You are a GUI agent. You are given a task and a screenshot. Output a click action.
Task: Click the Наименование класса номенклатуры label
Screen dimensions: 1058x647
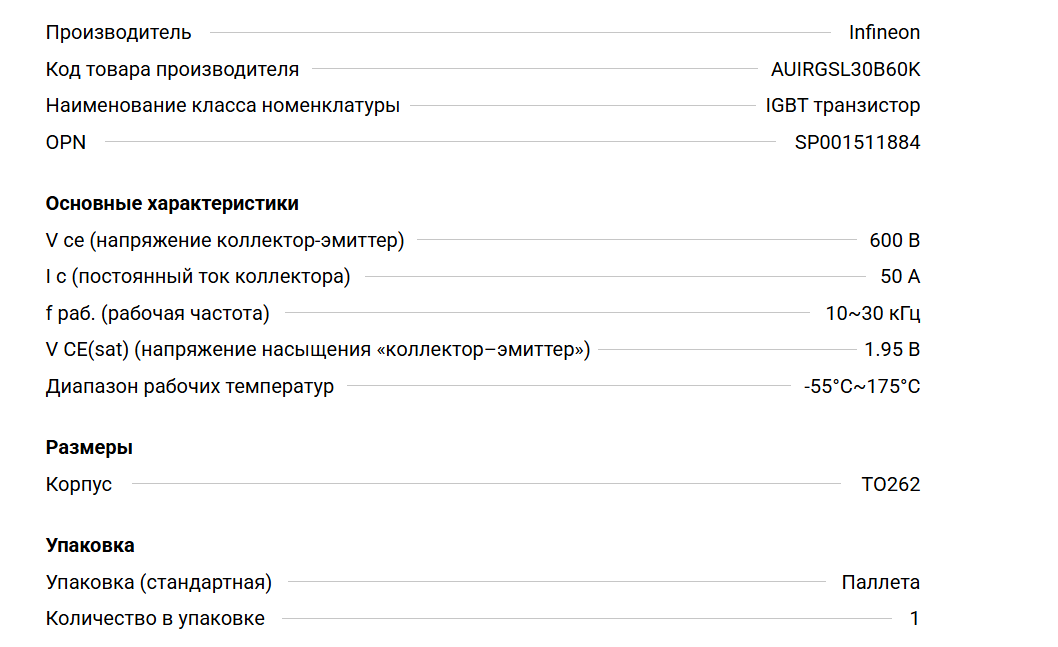222,105
